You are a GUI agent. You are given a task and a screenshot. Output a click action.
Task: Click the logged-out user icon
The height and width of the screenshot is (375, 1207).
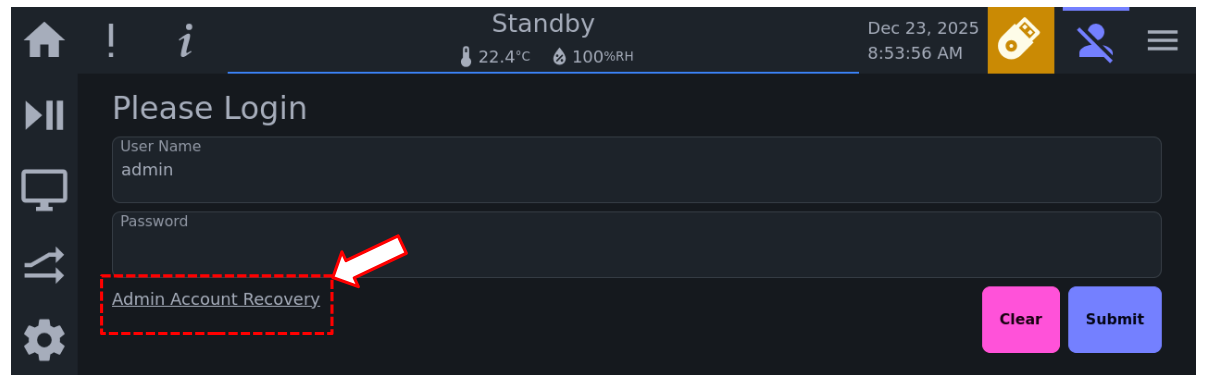(x=1096, y=41)
